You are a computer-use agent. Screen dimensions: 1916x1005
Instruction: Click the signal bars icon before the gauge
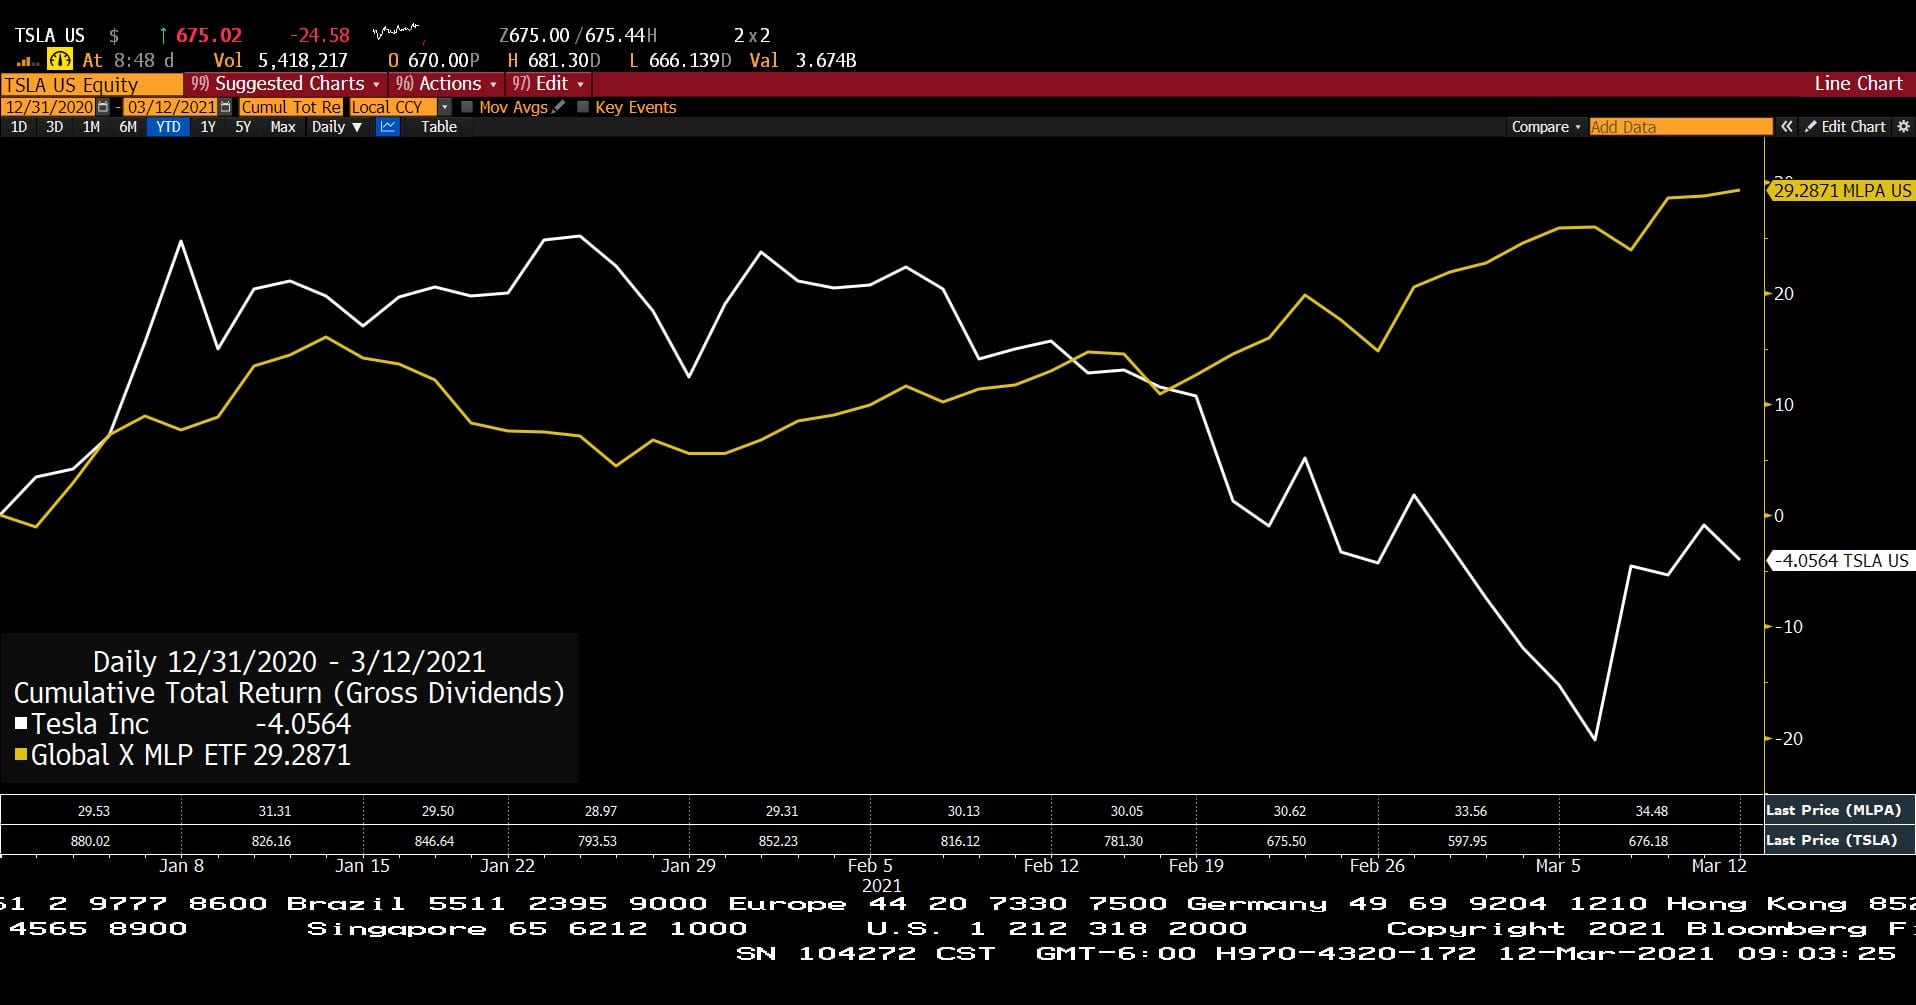pyautogui.click(x=28, y=61)
